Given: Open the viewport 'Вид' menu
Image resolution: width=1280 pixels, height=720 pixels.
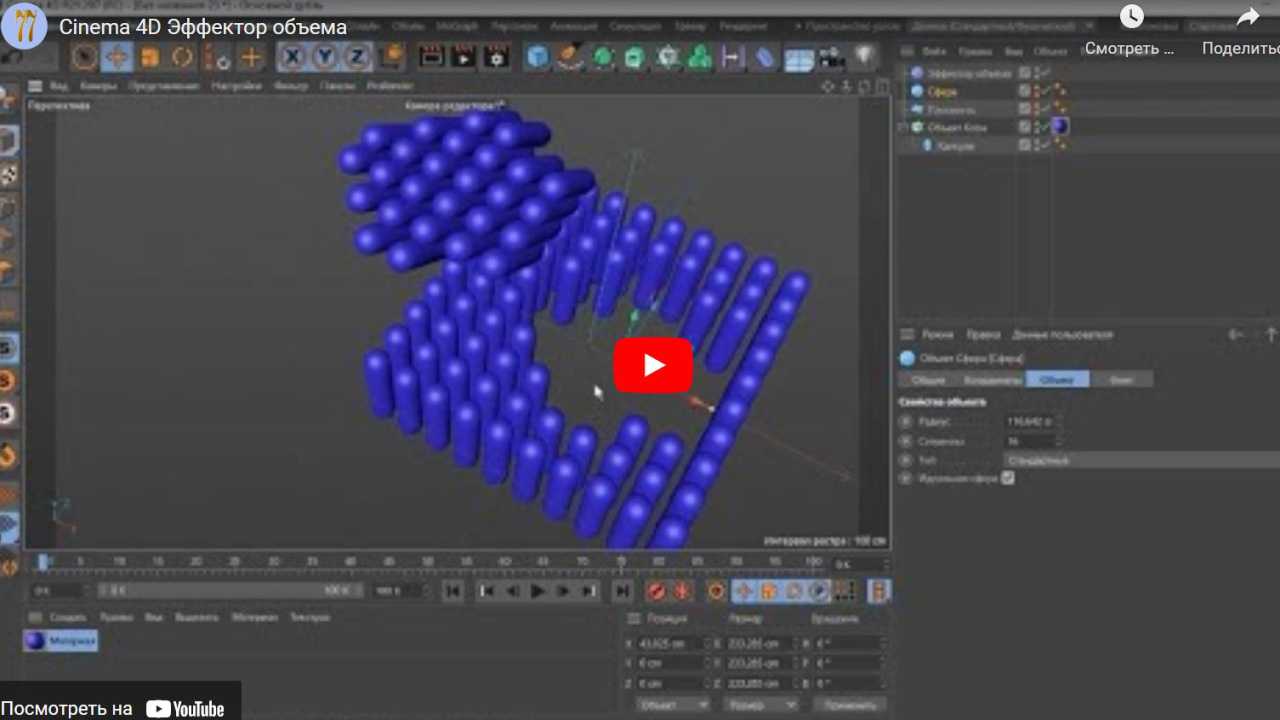Looking at the screenshot, I should [x=59, y=86].
